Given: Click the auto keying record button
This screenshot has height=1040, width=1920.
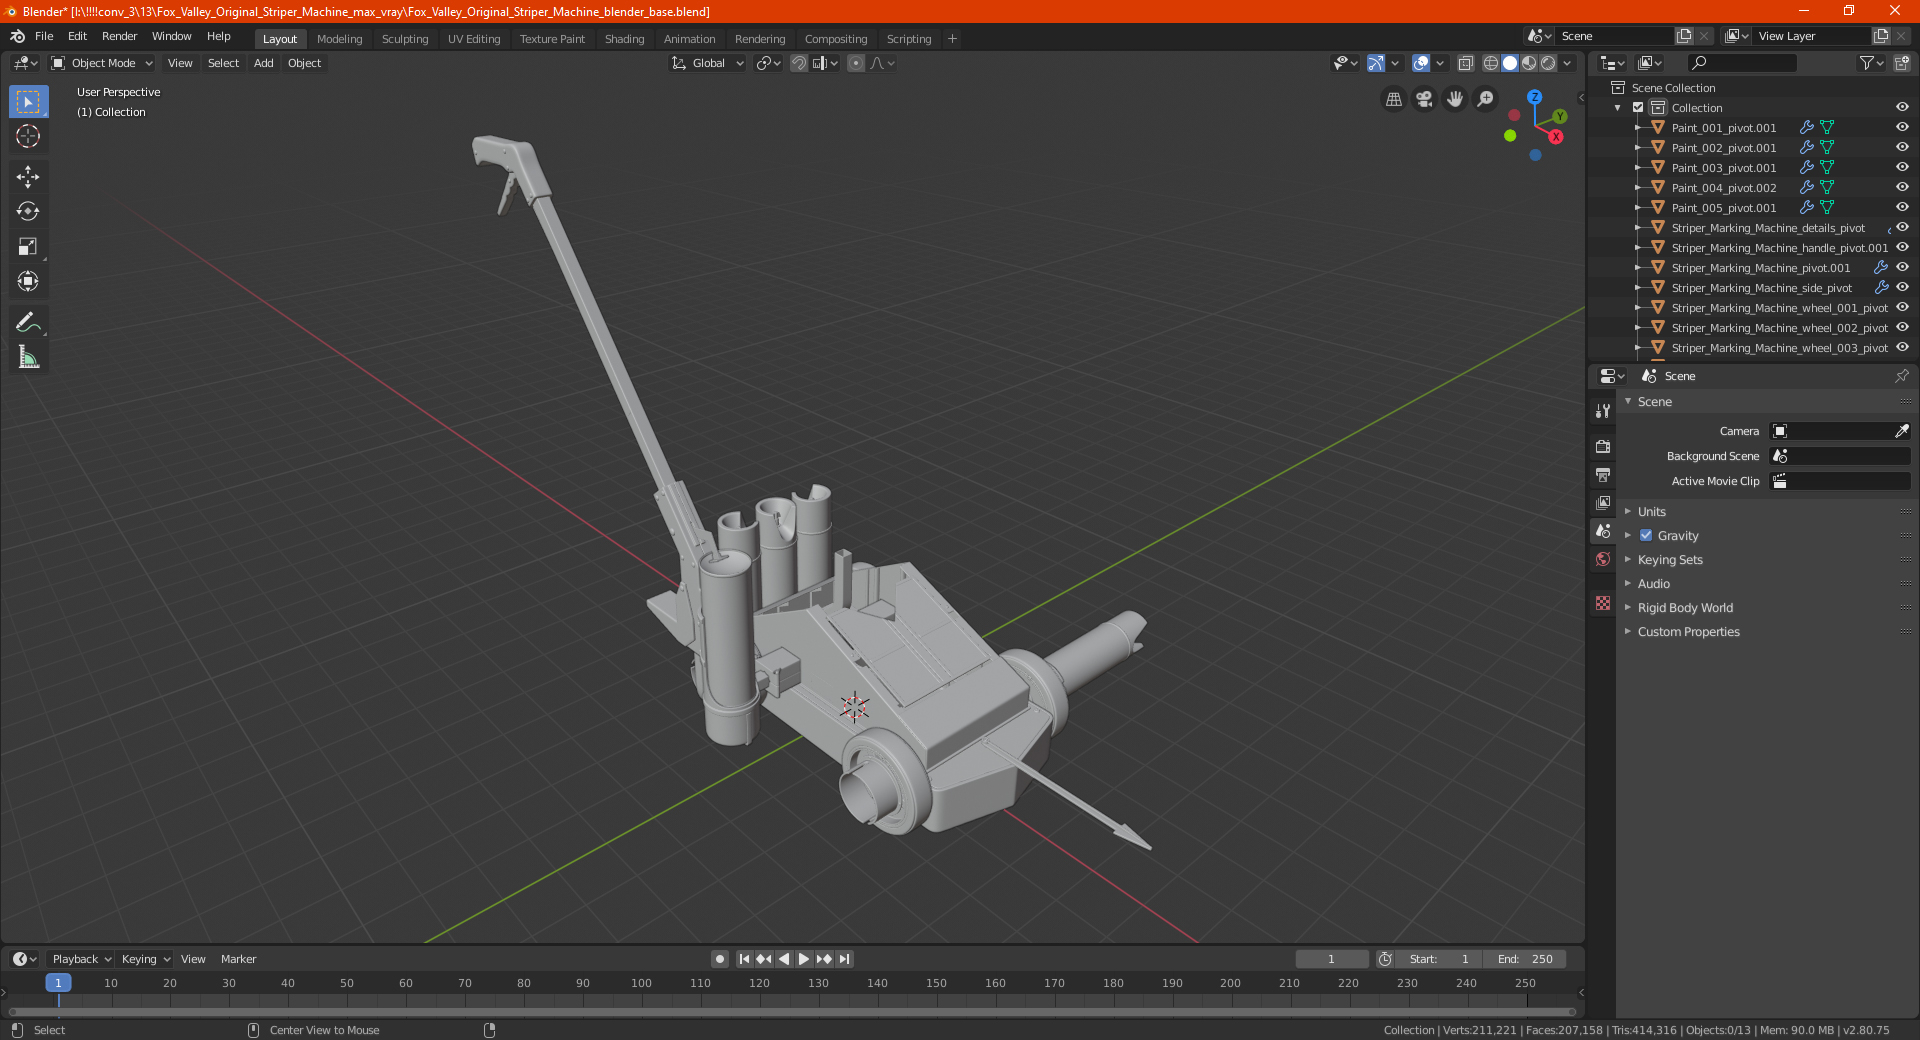Looking at the screenshot, I should click(719, 959).
